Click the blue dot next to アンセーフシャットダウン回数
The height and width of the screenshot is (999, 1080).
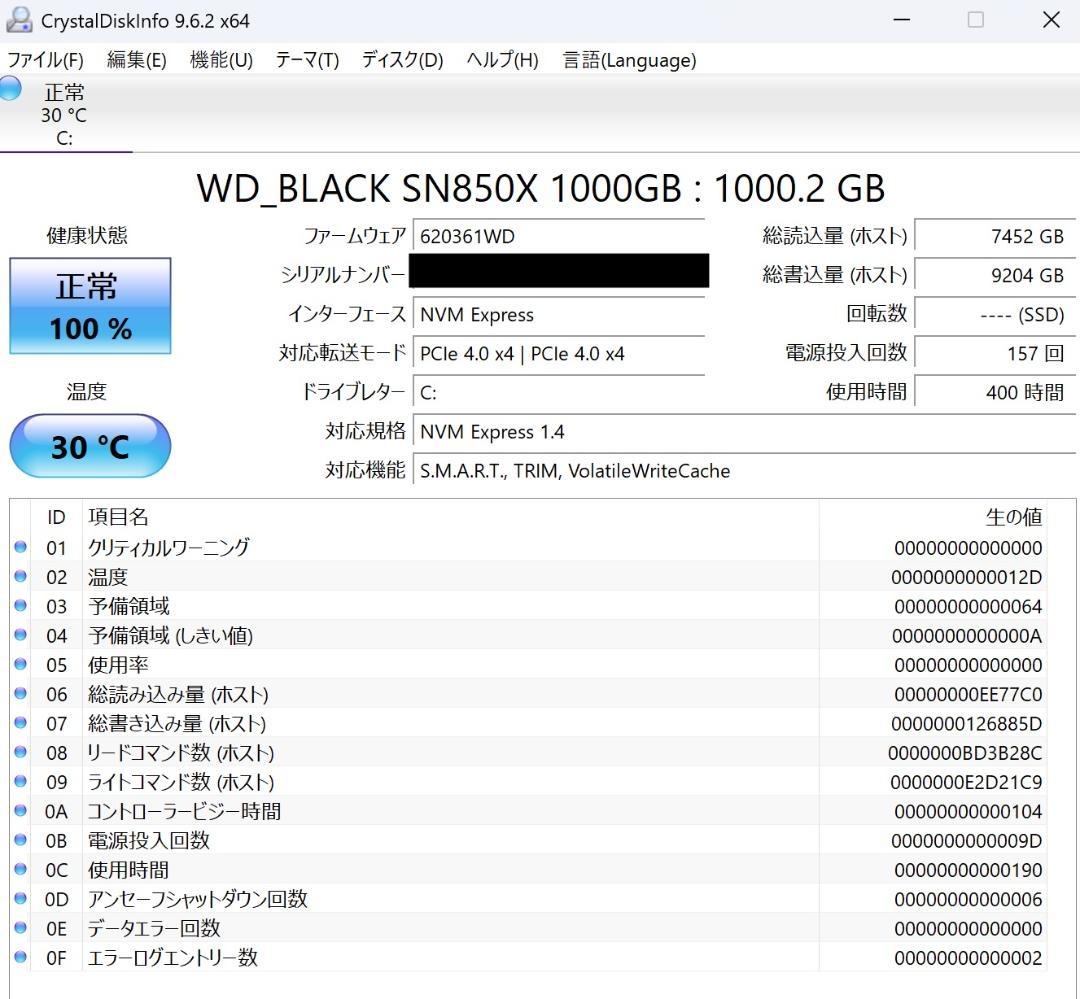pos(20,899)
